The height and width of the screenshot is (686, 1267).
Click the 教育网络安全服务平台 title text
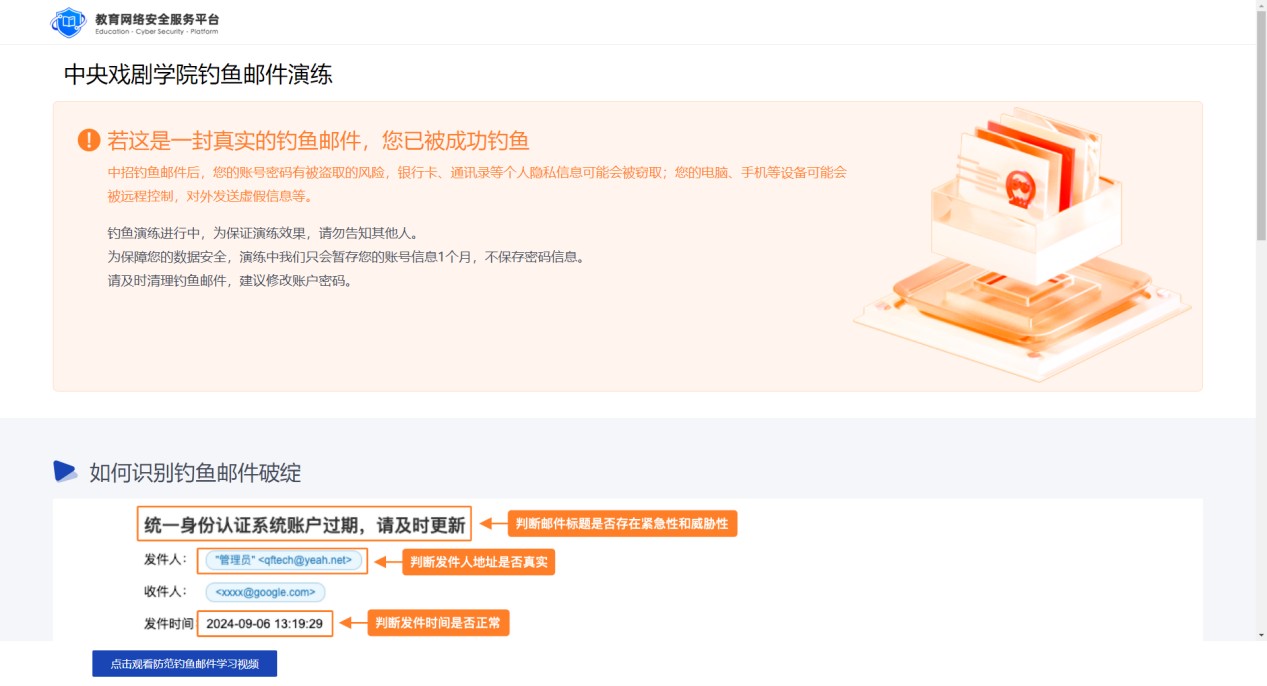pyautogui.click(x=157, y=18)
